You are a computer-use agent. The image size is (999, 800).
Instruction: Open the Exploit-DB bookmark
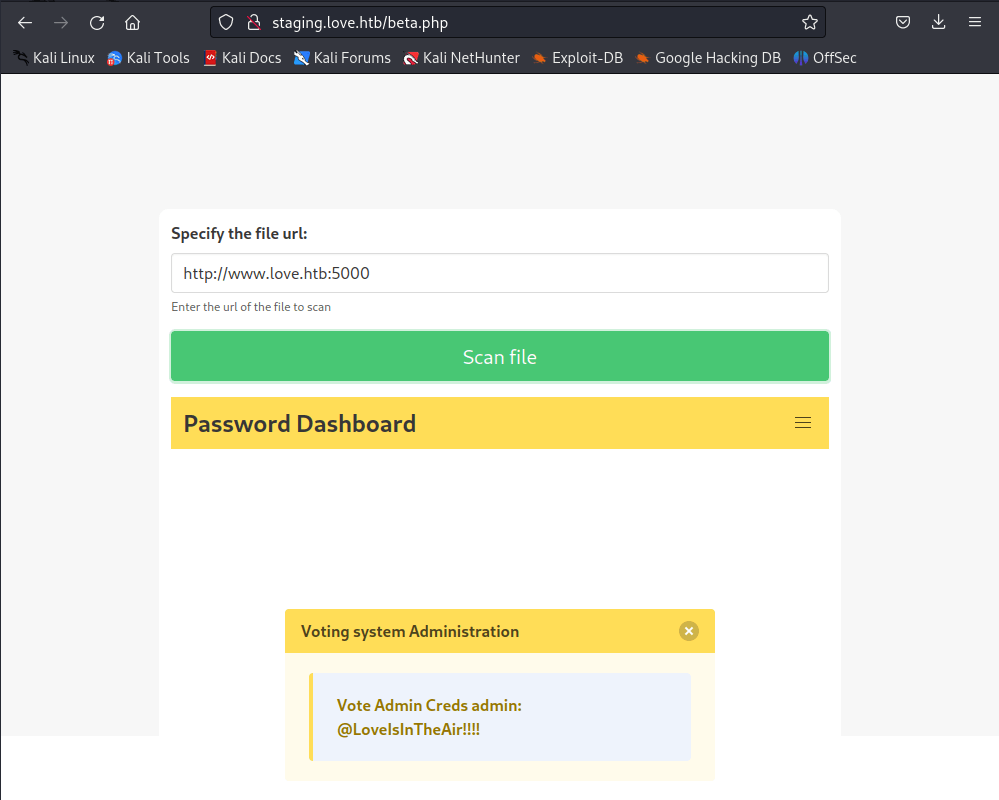coord(577,58)
